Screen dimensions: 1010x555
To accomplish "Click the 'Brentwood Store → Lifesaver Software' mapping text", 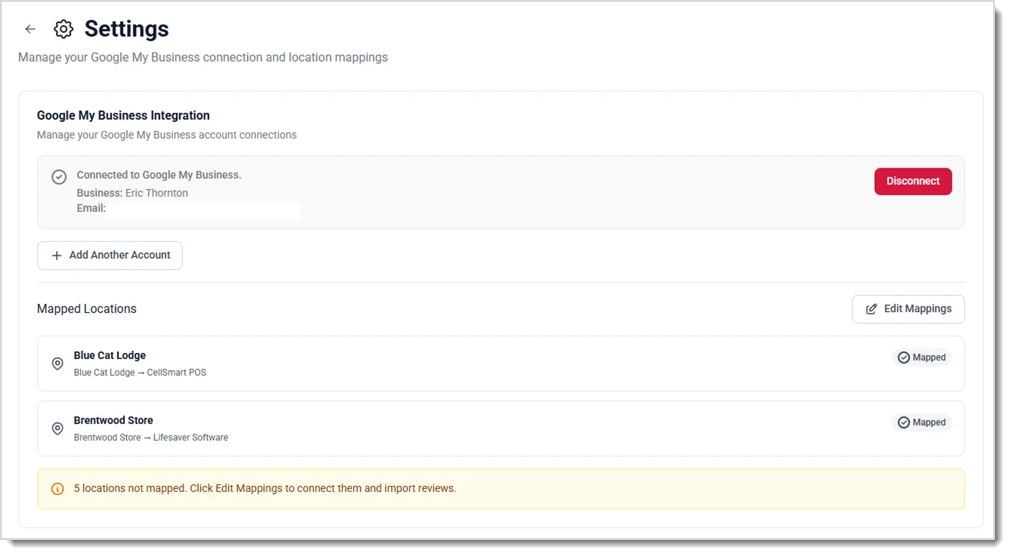I will 151,438.
